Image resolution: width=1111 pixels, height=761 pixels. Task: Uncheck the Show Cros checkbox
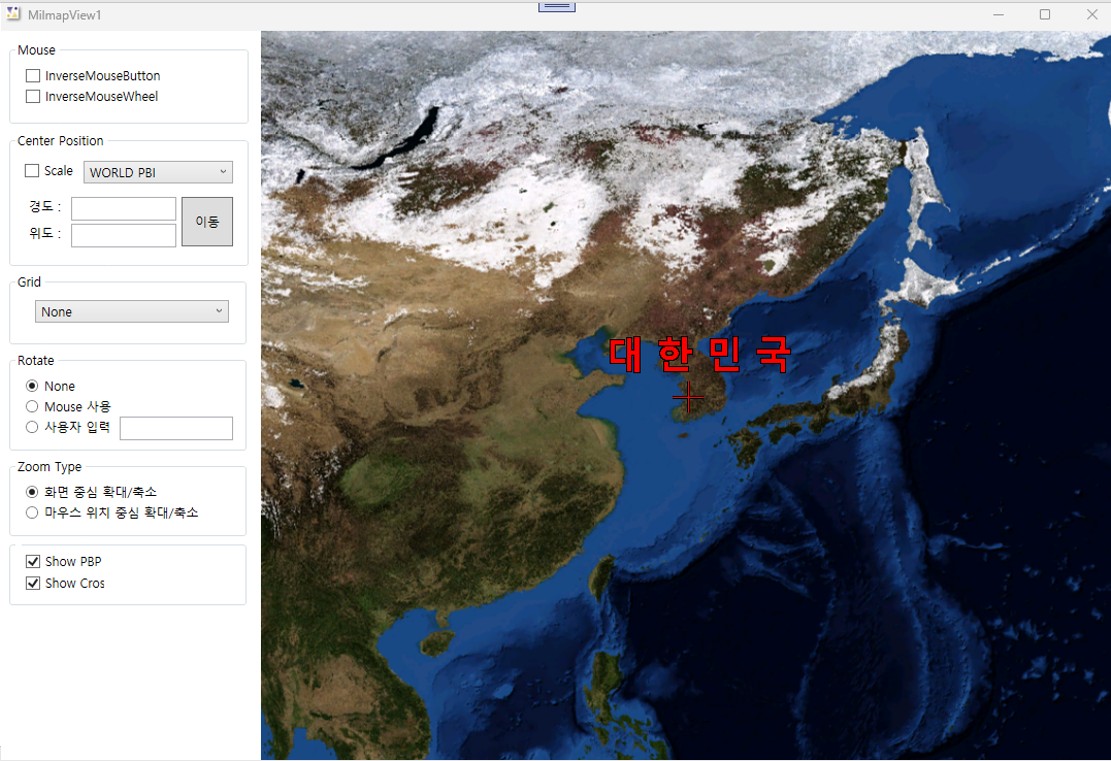pyautogui.click(x=33, y=583)
